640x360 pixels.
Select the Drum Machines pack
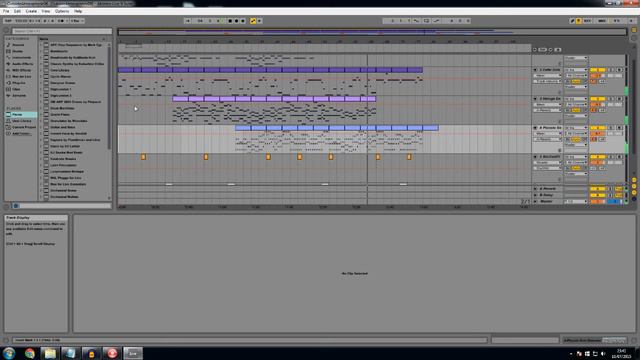[x=62, y=108]
